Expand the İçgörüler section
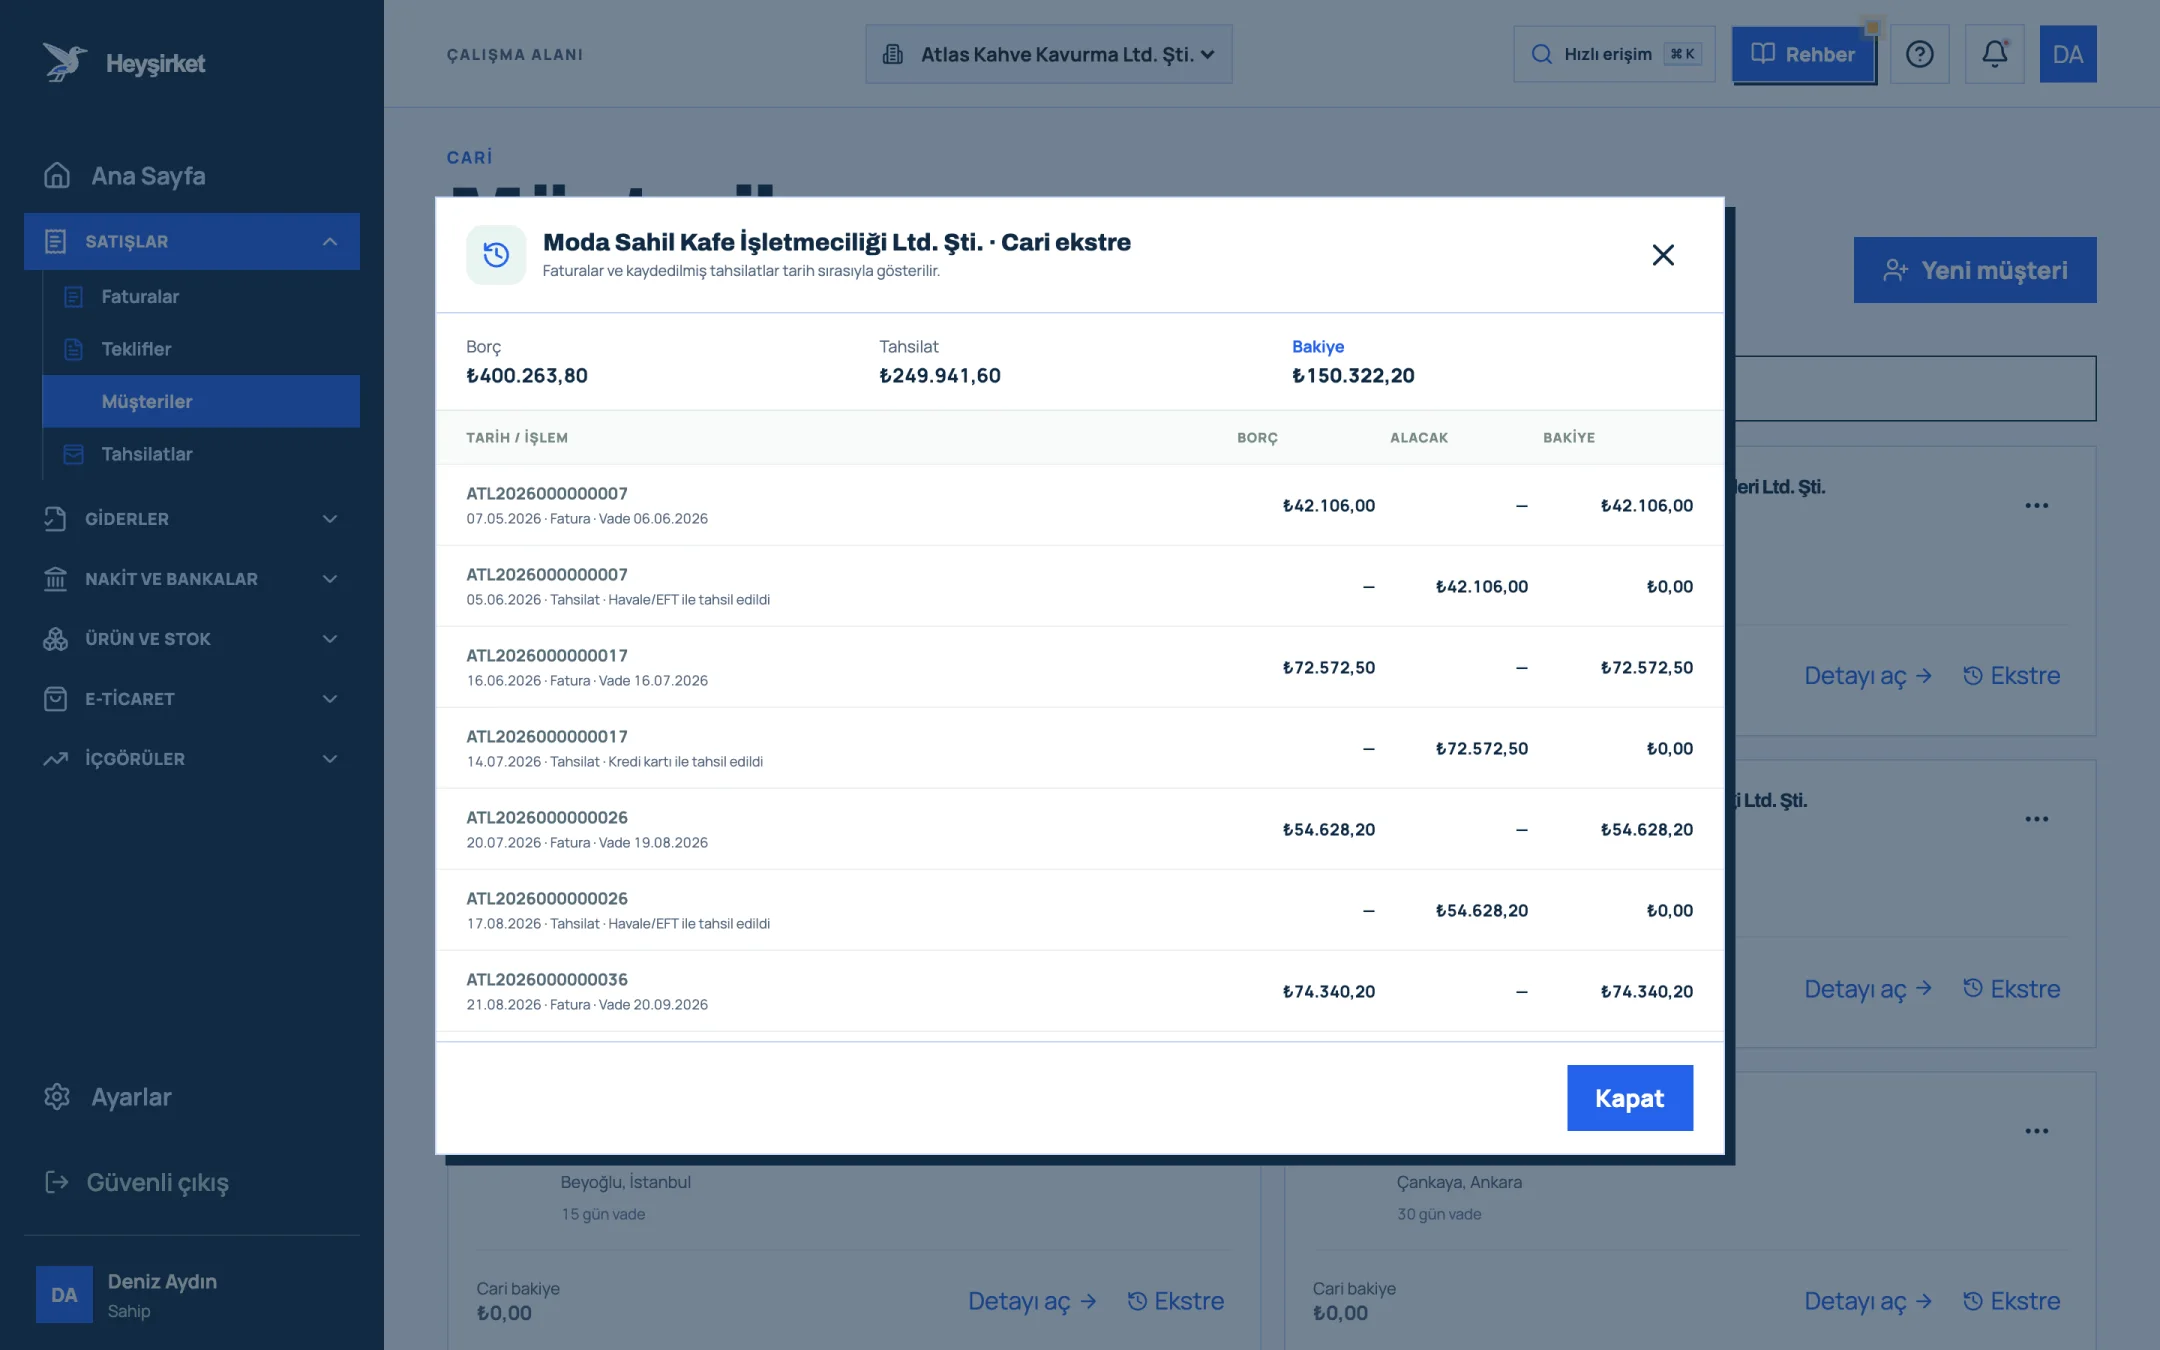Image resolution: width=2160 pixels, height=1350 pixels. [x=192, y=759]
